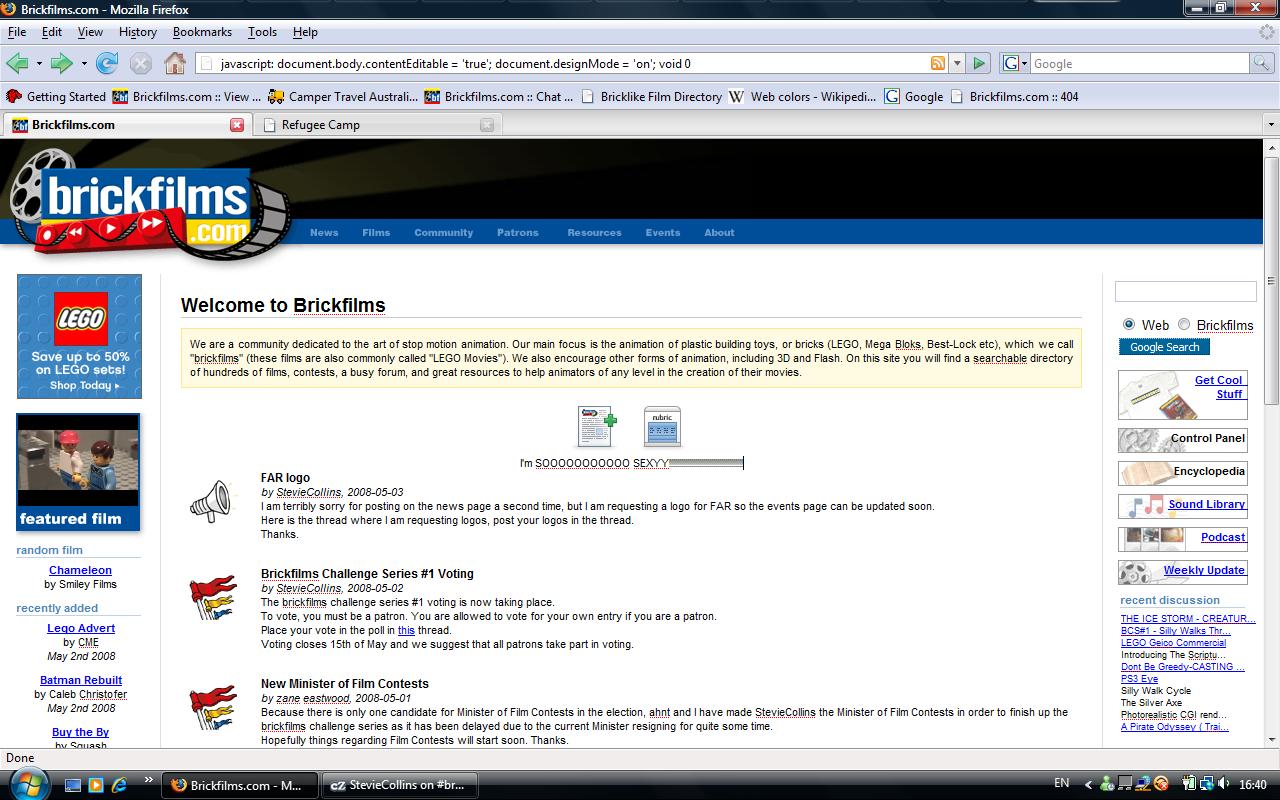This screenshot has height=800, width=1280.
Task: Open the Community navigation item
Action: (x=443, y=233)
